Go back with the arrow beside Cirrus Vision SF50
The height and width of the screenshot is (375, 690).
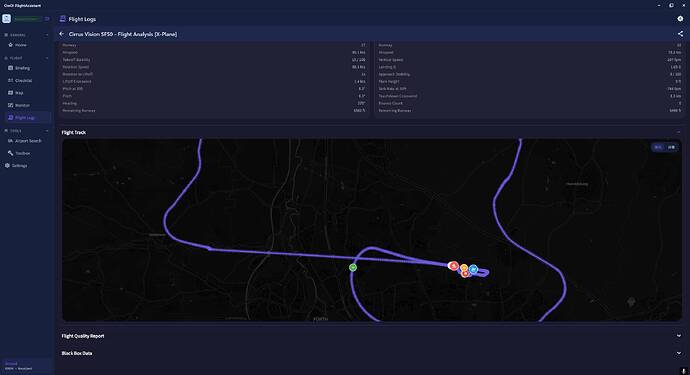tap(62, 34)
